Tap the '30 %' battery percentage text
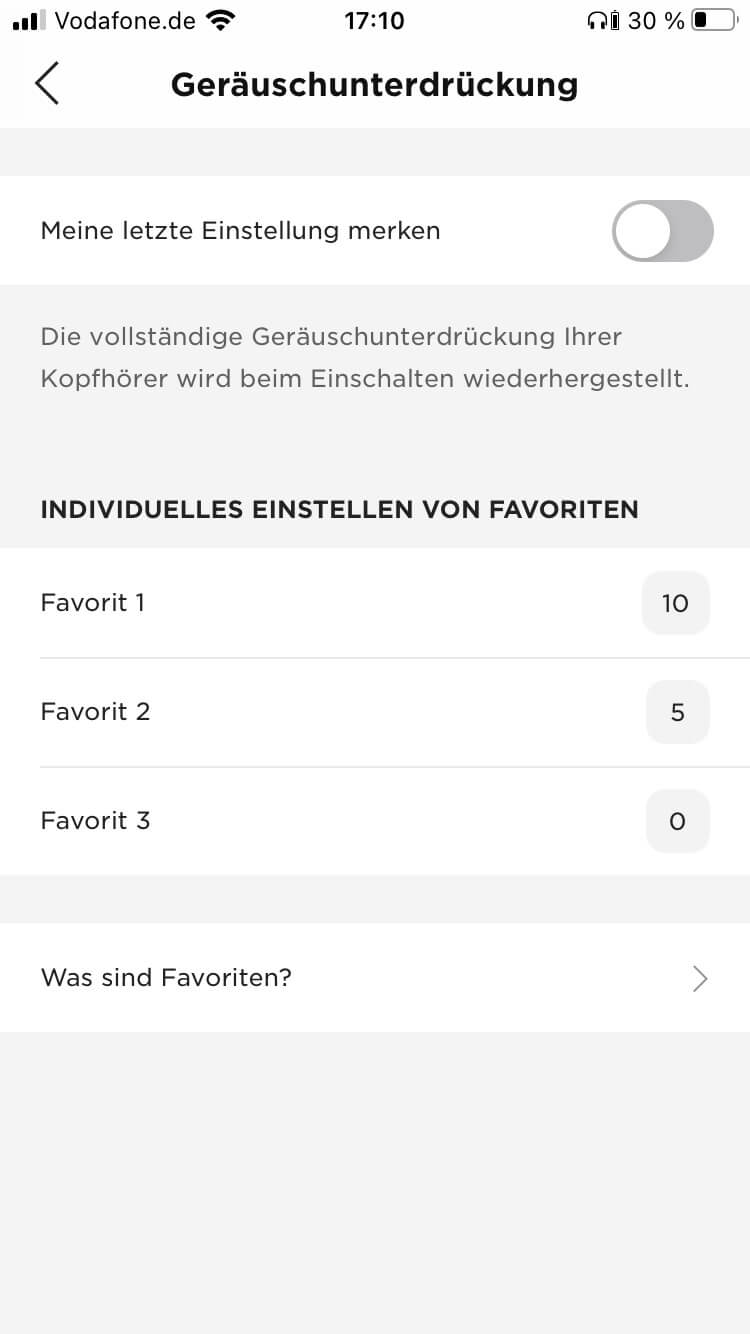This screenshot has height=1334, width=750. (x=656, y=20)
